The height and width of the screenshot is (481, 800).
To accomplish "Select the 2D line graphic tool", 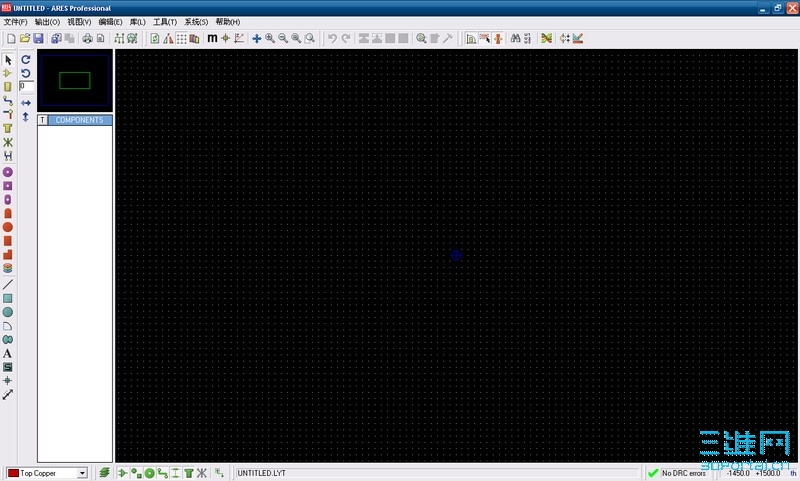I will tap(8, 285).
